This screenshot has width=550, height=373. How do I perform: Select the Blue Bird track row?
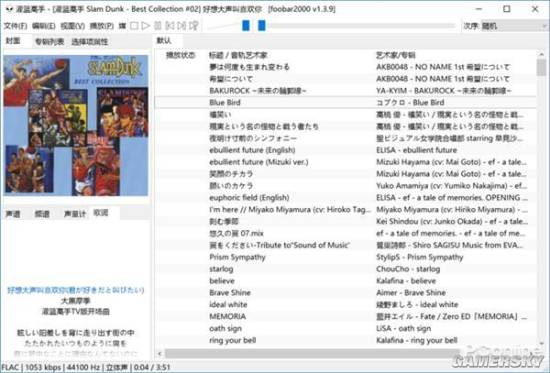click(x=346, y=102)
